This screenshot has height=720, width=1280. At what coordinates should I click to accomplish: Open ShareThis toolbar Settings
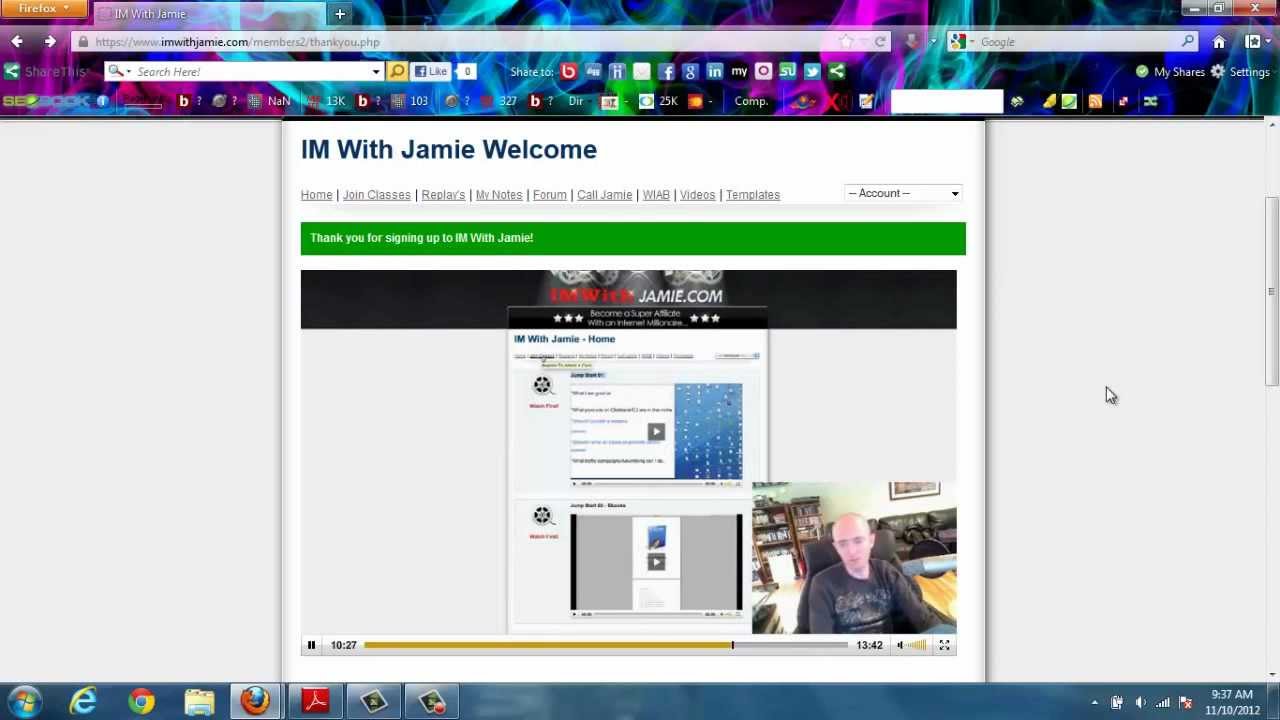pyautogui.click(x=1240, y=72)
